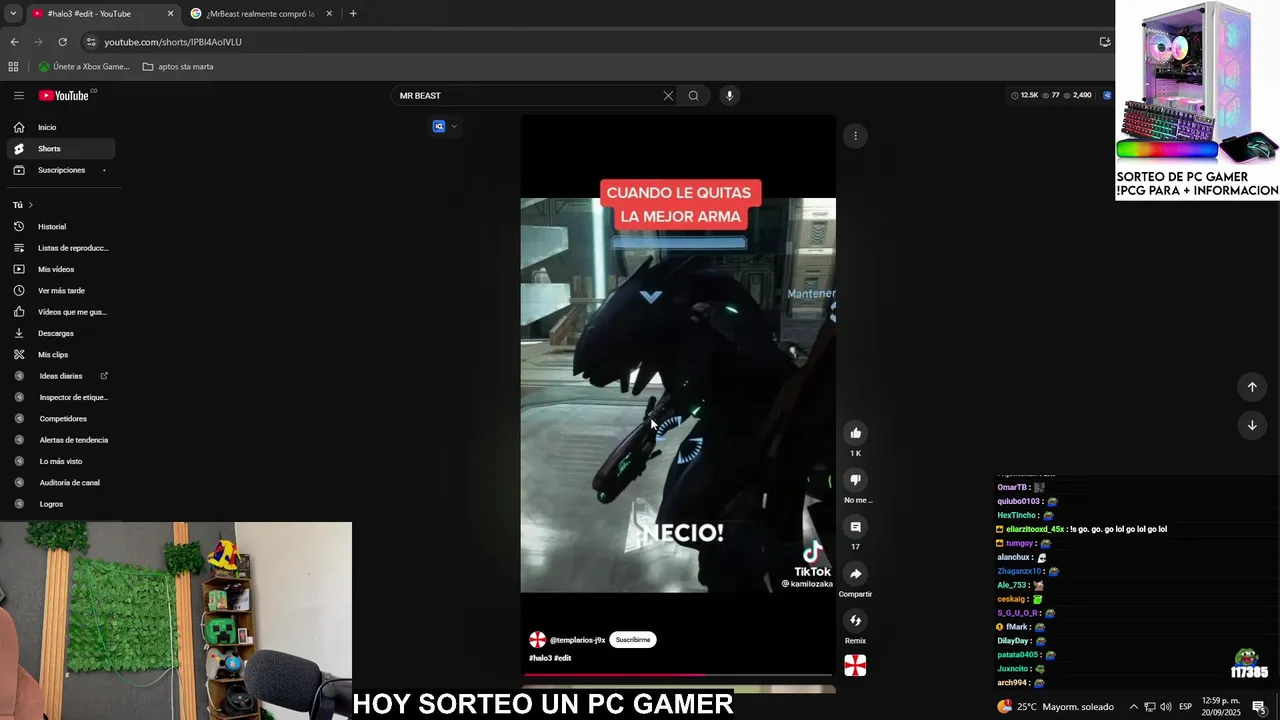Open the tab search dropdown
The image size is (1280, 720).
[x=13, y=14]
